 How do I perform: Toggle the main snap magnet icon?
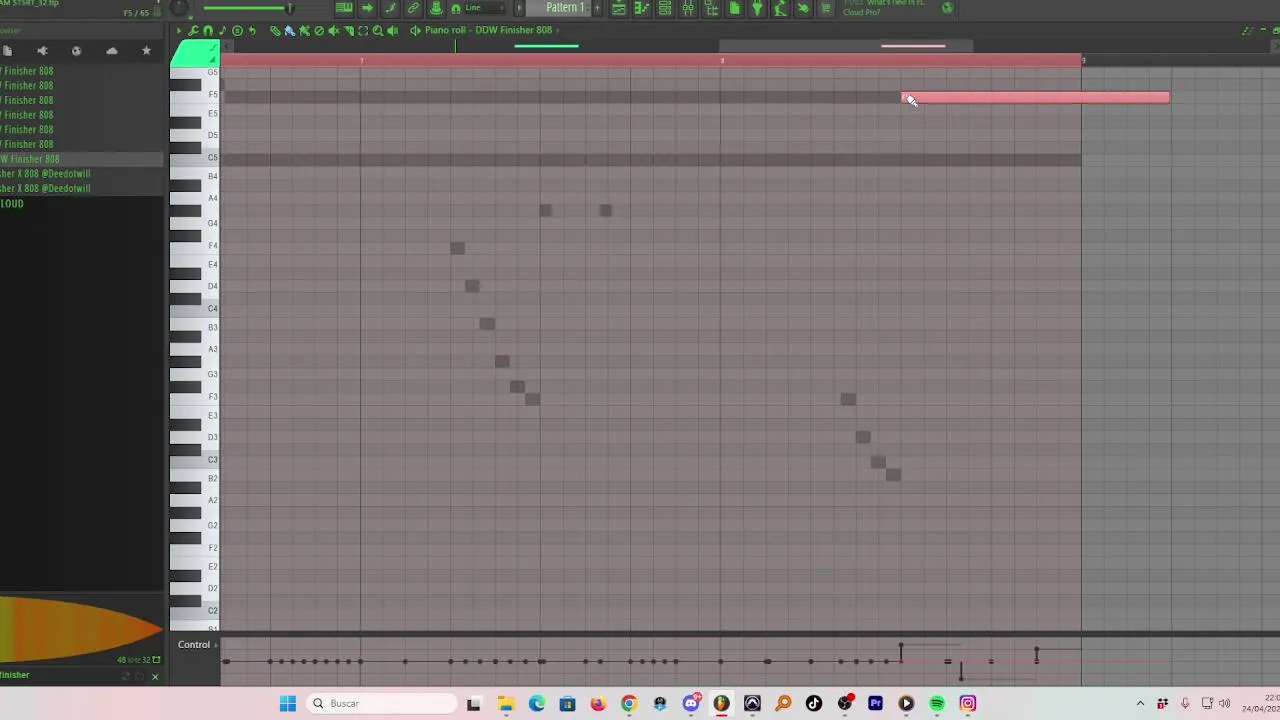[456, 8]
